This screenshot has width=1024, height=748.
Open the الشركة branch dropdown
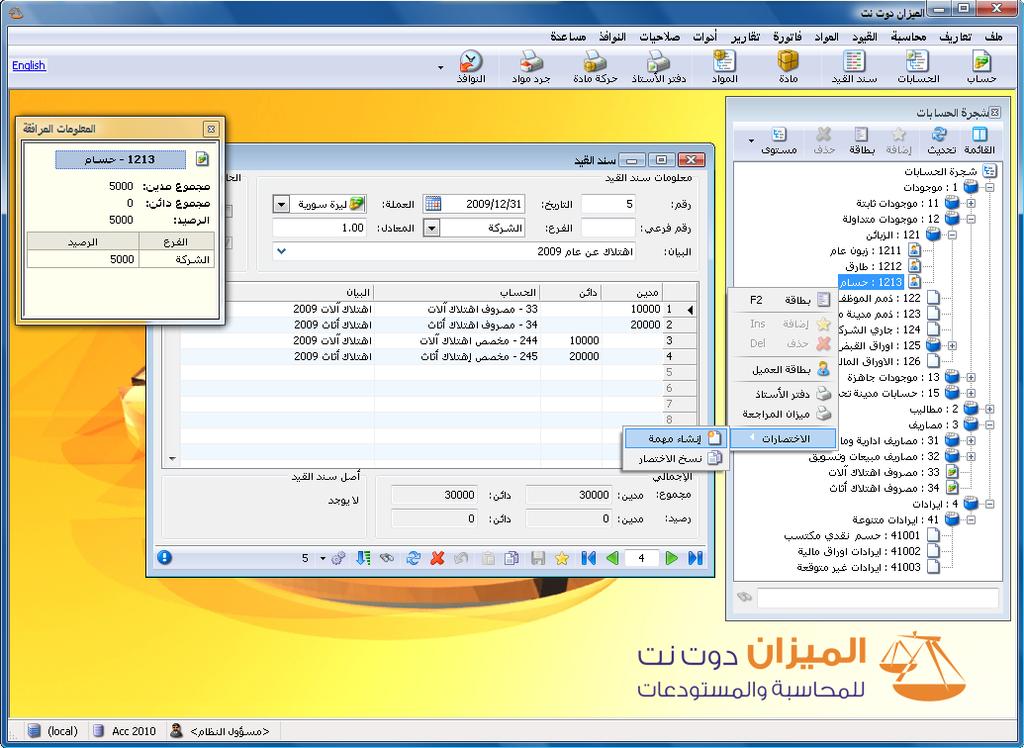coord(432,228)
